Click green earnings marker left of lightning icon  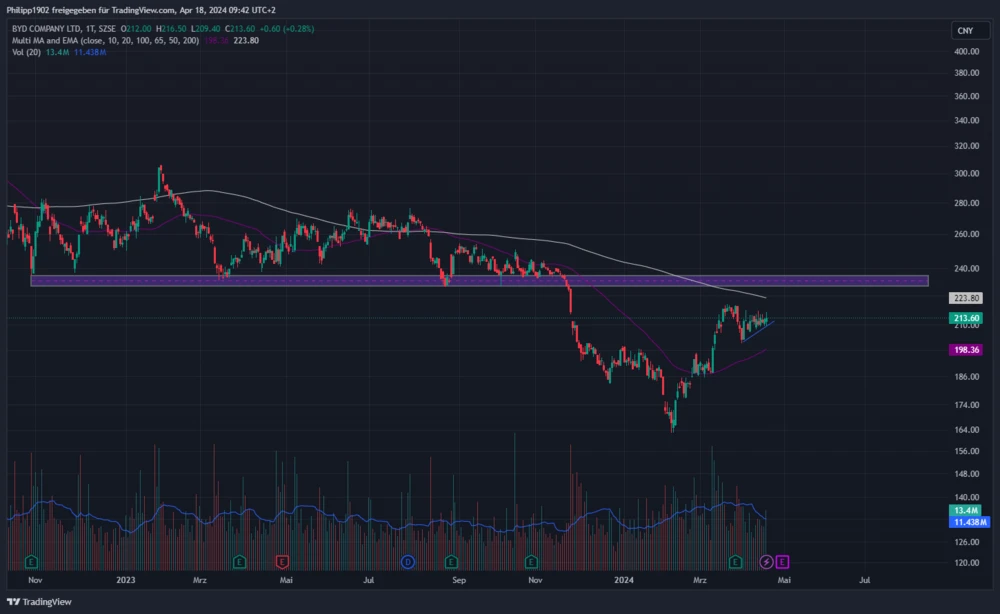coord(736,561)
